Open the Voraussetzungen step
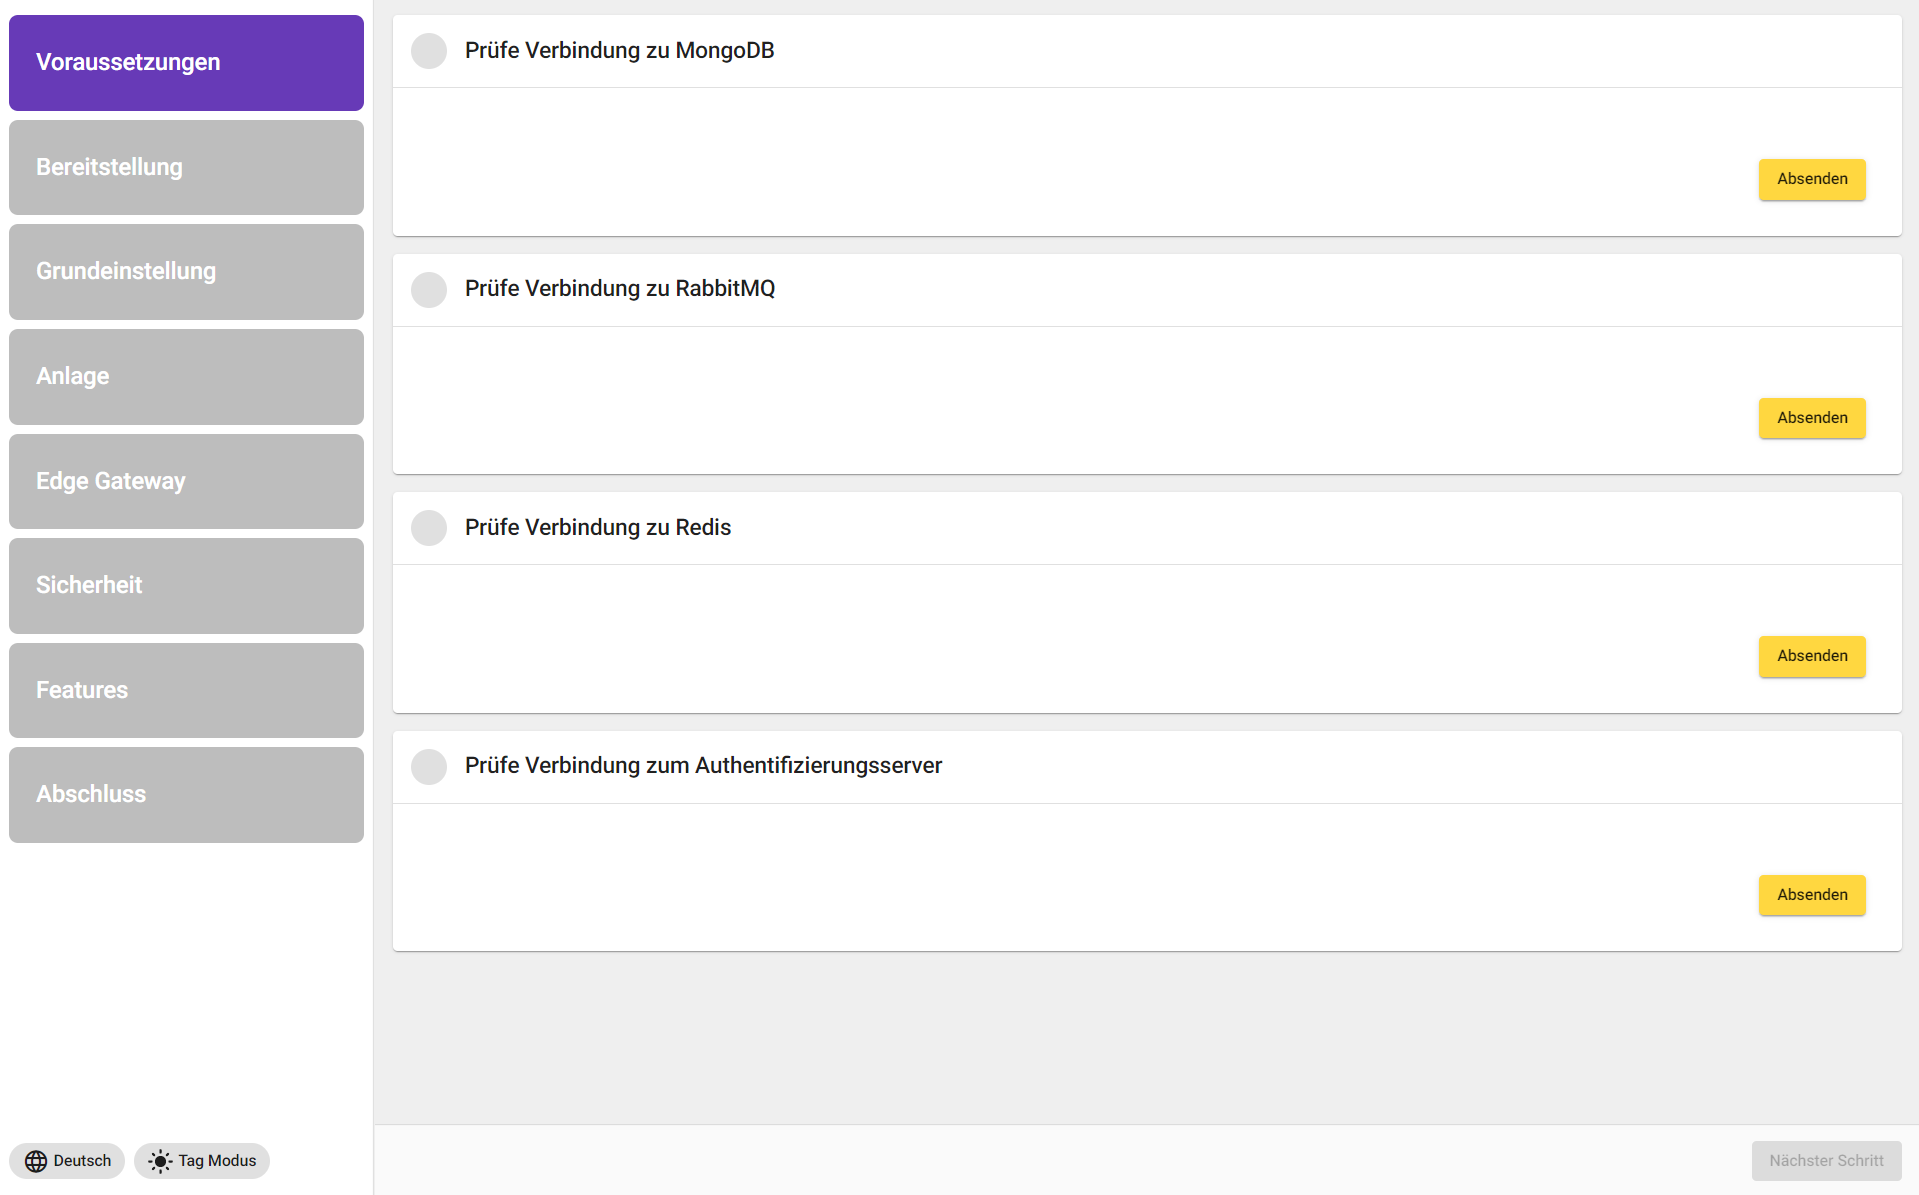 click(x=186, y=63)
